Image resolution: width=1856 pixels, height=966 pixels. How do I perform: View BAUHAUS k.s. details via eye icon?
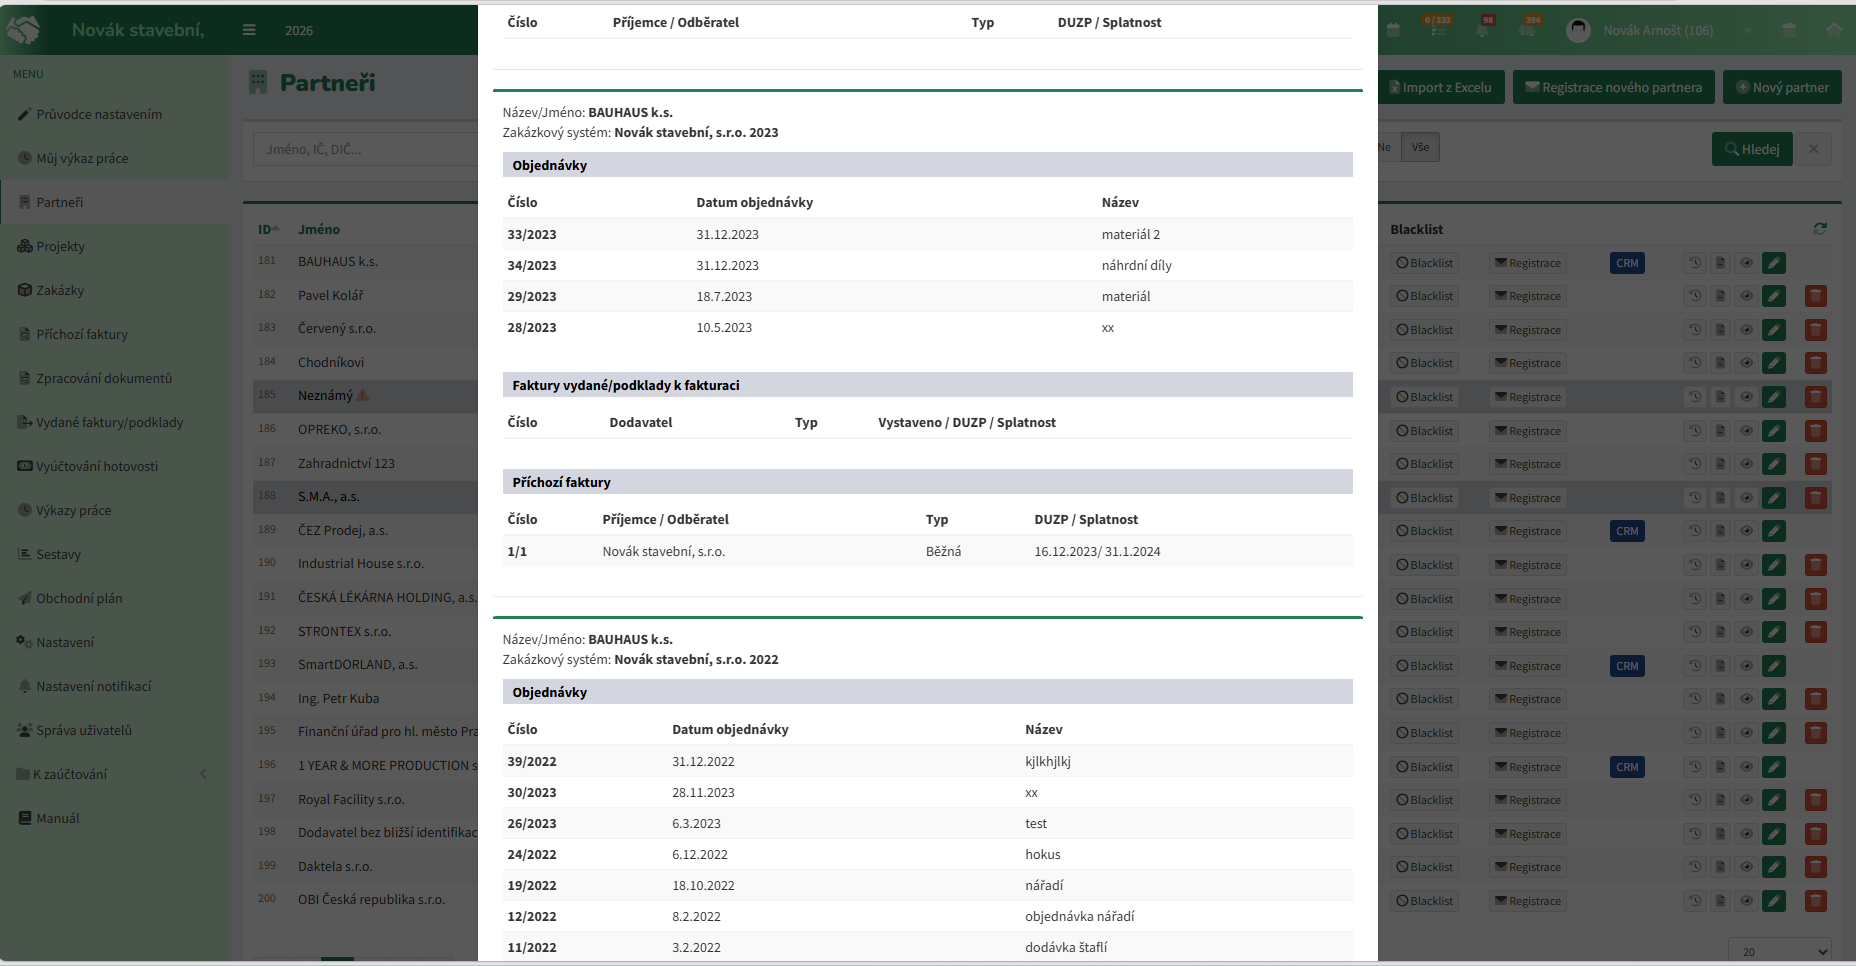click(1747, 263)
